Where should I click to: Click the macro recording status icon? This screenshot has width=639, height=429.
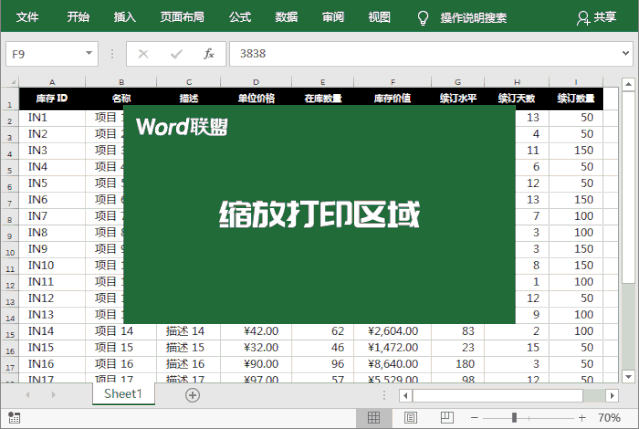coord(14,418)
